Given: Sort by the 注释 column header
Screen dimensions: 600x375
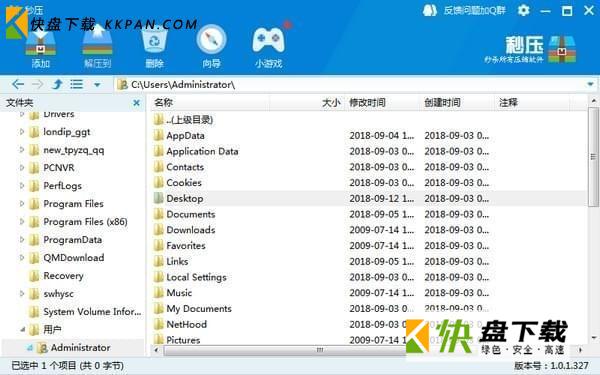Looking at the screenshot, I should click(532, 103).
